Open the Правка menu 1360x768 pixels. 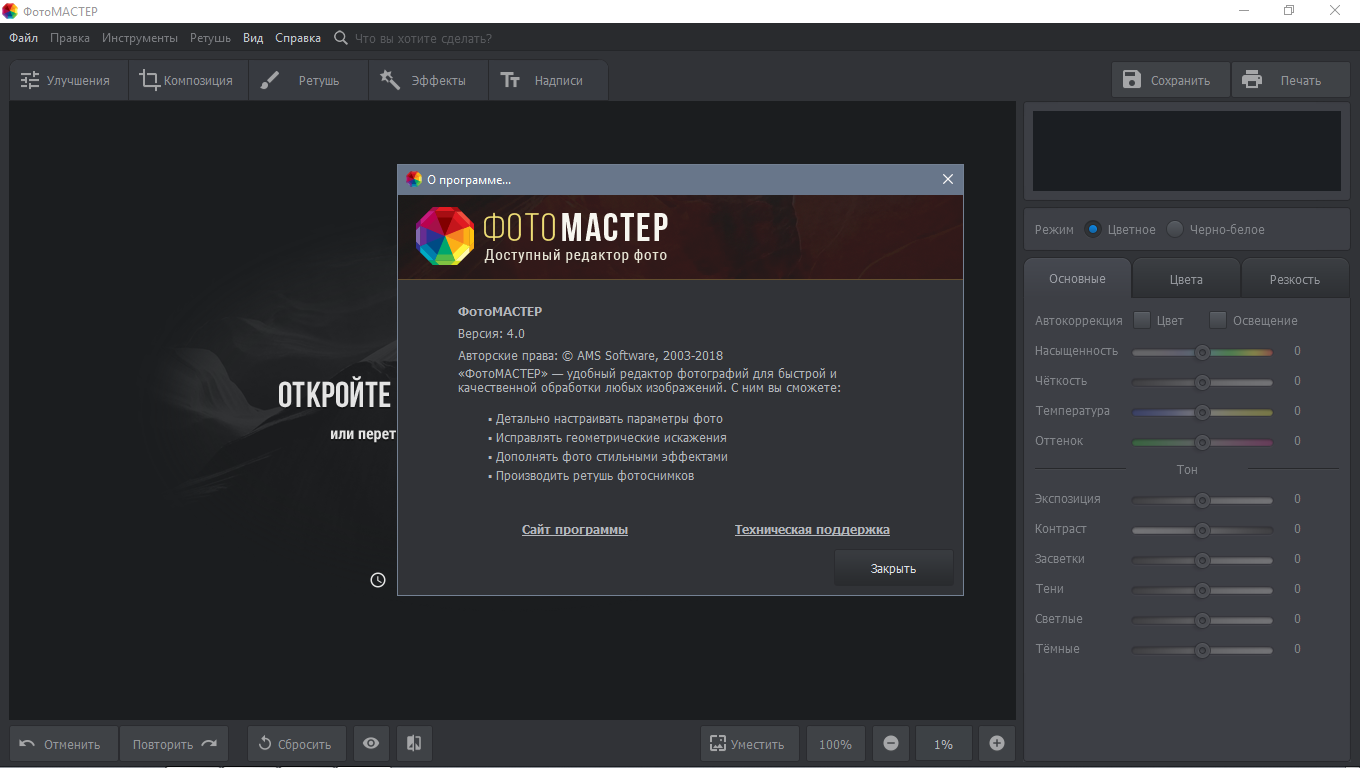coord(70,38)
